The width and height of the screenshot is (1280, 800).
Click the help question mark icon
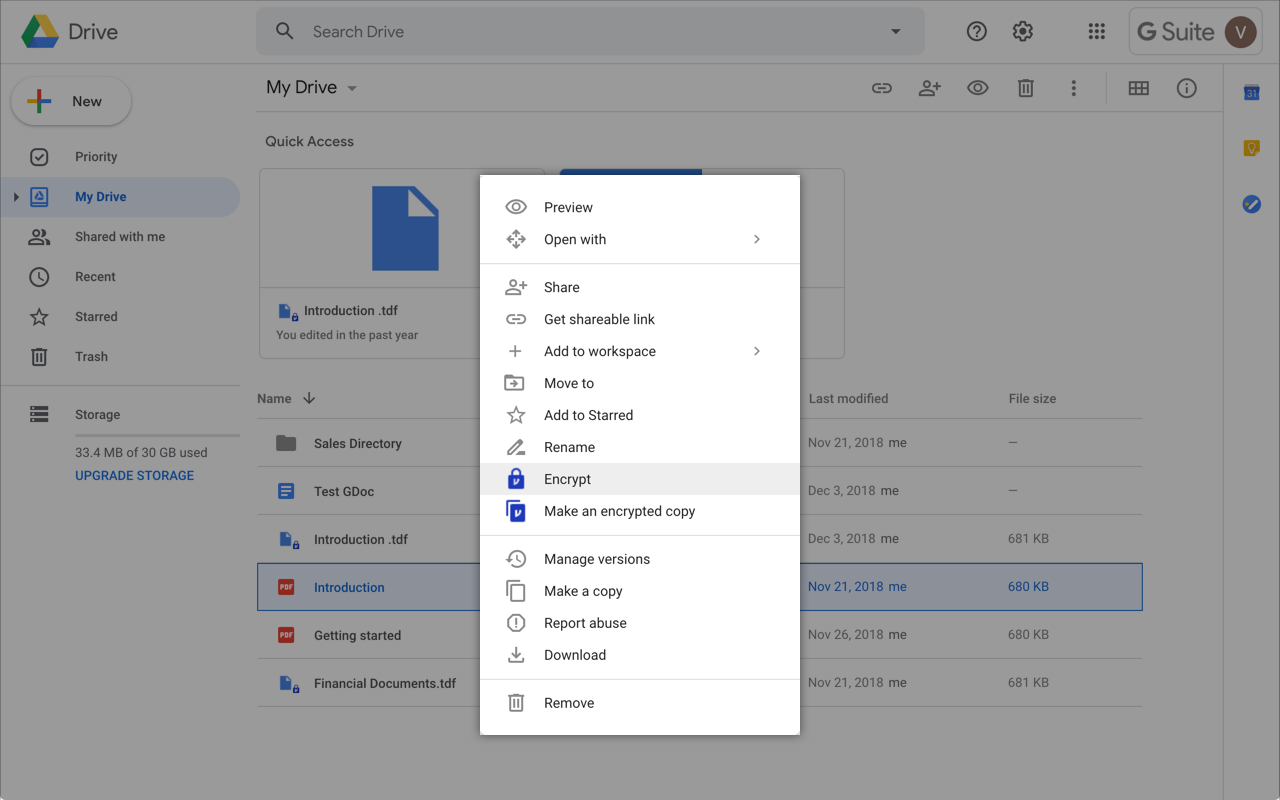click(x=977, y=32)
